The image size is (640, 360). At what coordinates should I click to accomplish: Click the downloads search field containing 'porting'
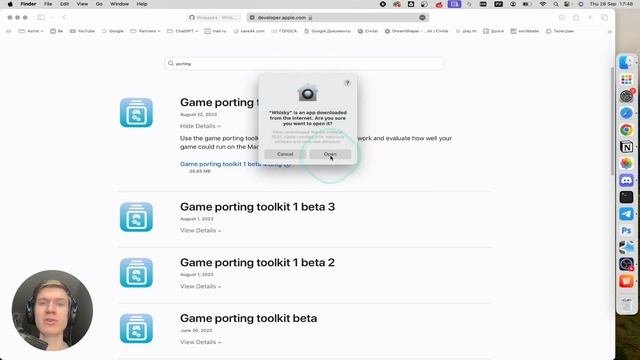304,64
